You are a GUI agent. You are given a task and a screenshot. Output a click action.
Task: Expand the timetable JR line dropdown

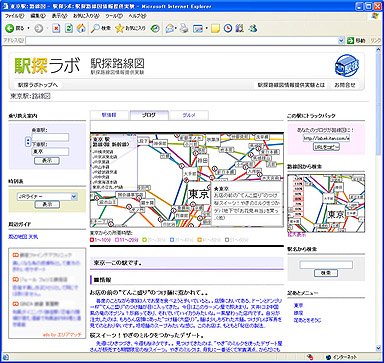pos(74,197)
